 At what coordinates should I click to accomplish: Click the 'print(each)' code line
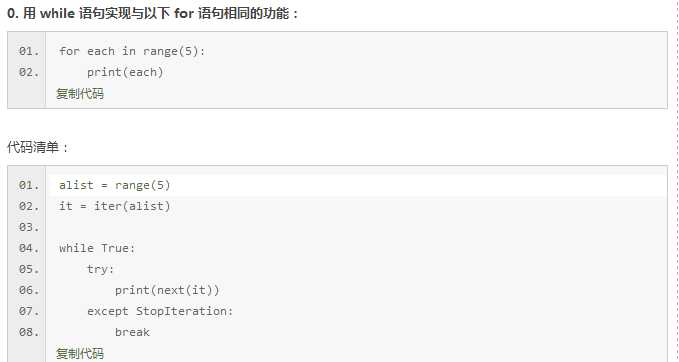pyautogui.click(x=125, y=72)
